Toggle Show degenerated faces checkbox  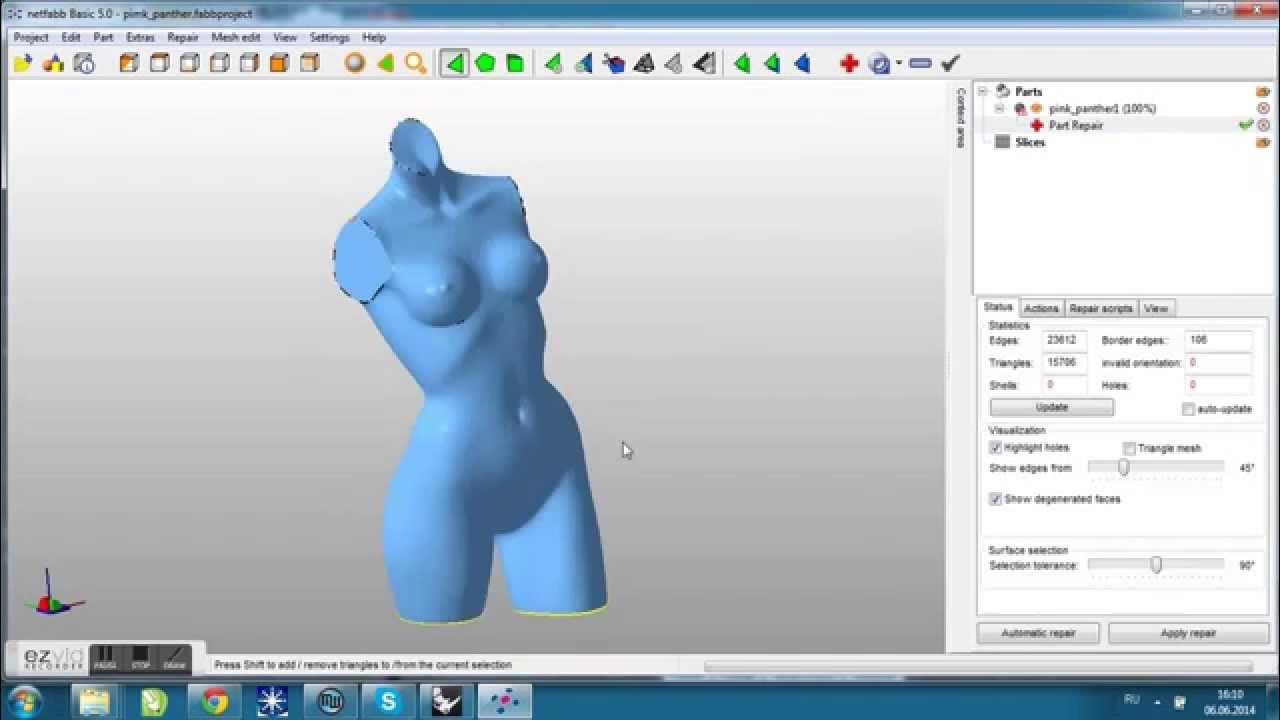pyautogui.click(x=995, y=498)
